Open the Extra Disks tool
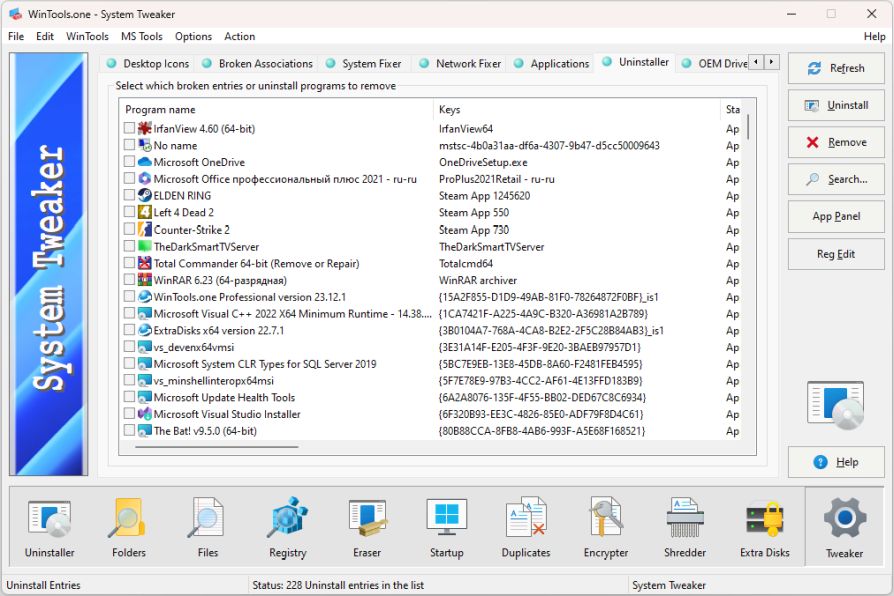The width and height of the screenshot is (894, 596). click(765, 528)
